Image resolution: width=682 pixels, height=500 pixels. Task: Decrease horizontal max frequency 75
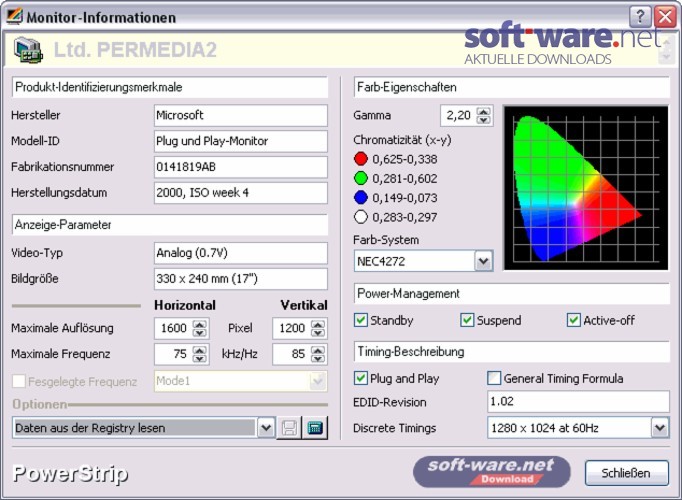click(x=200, y=358)
